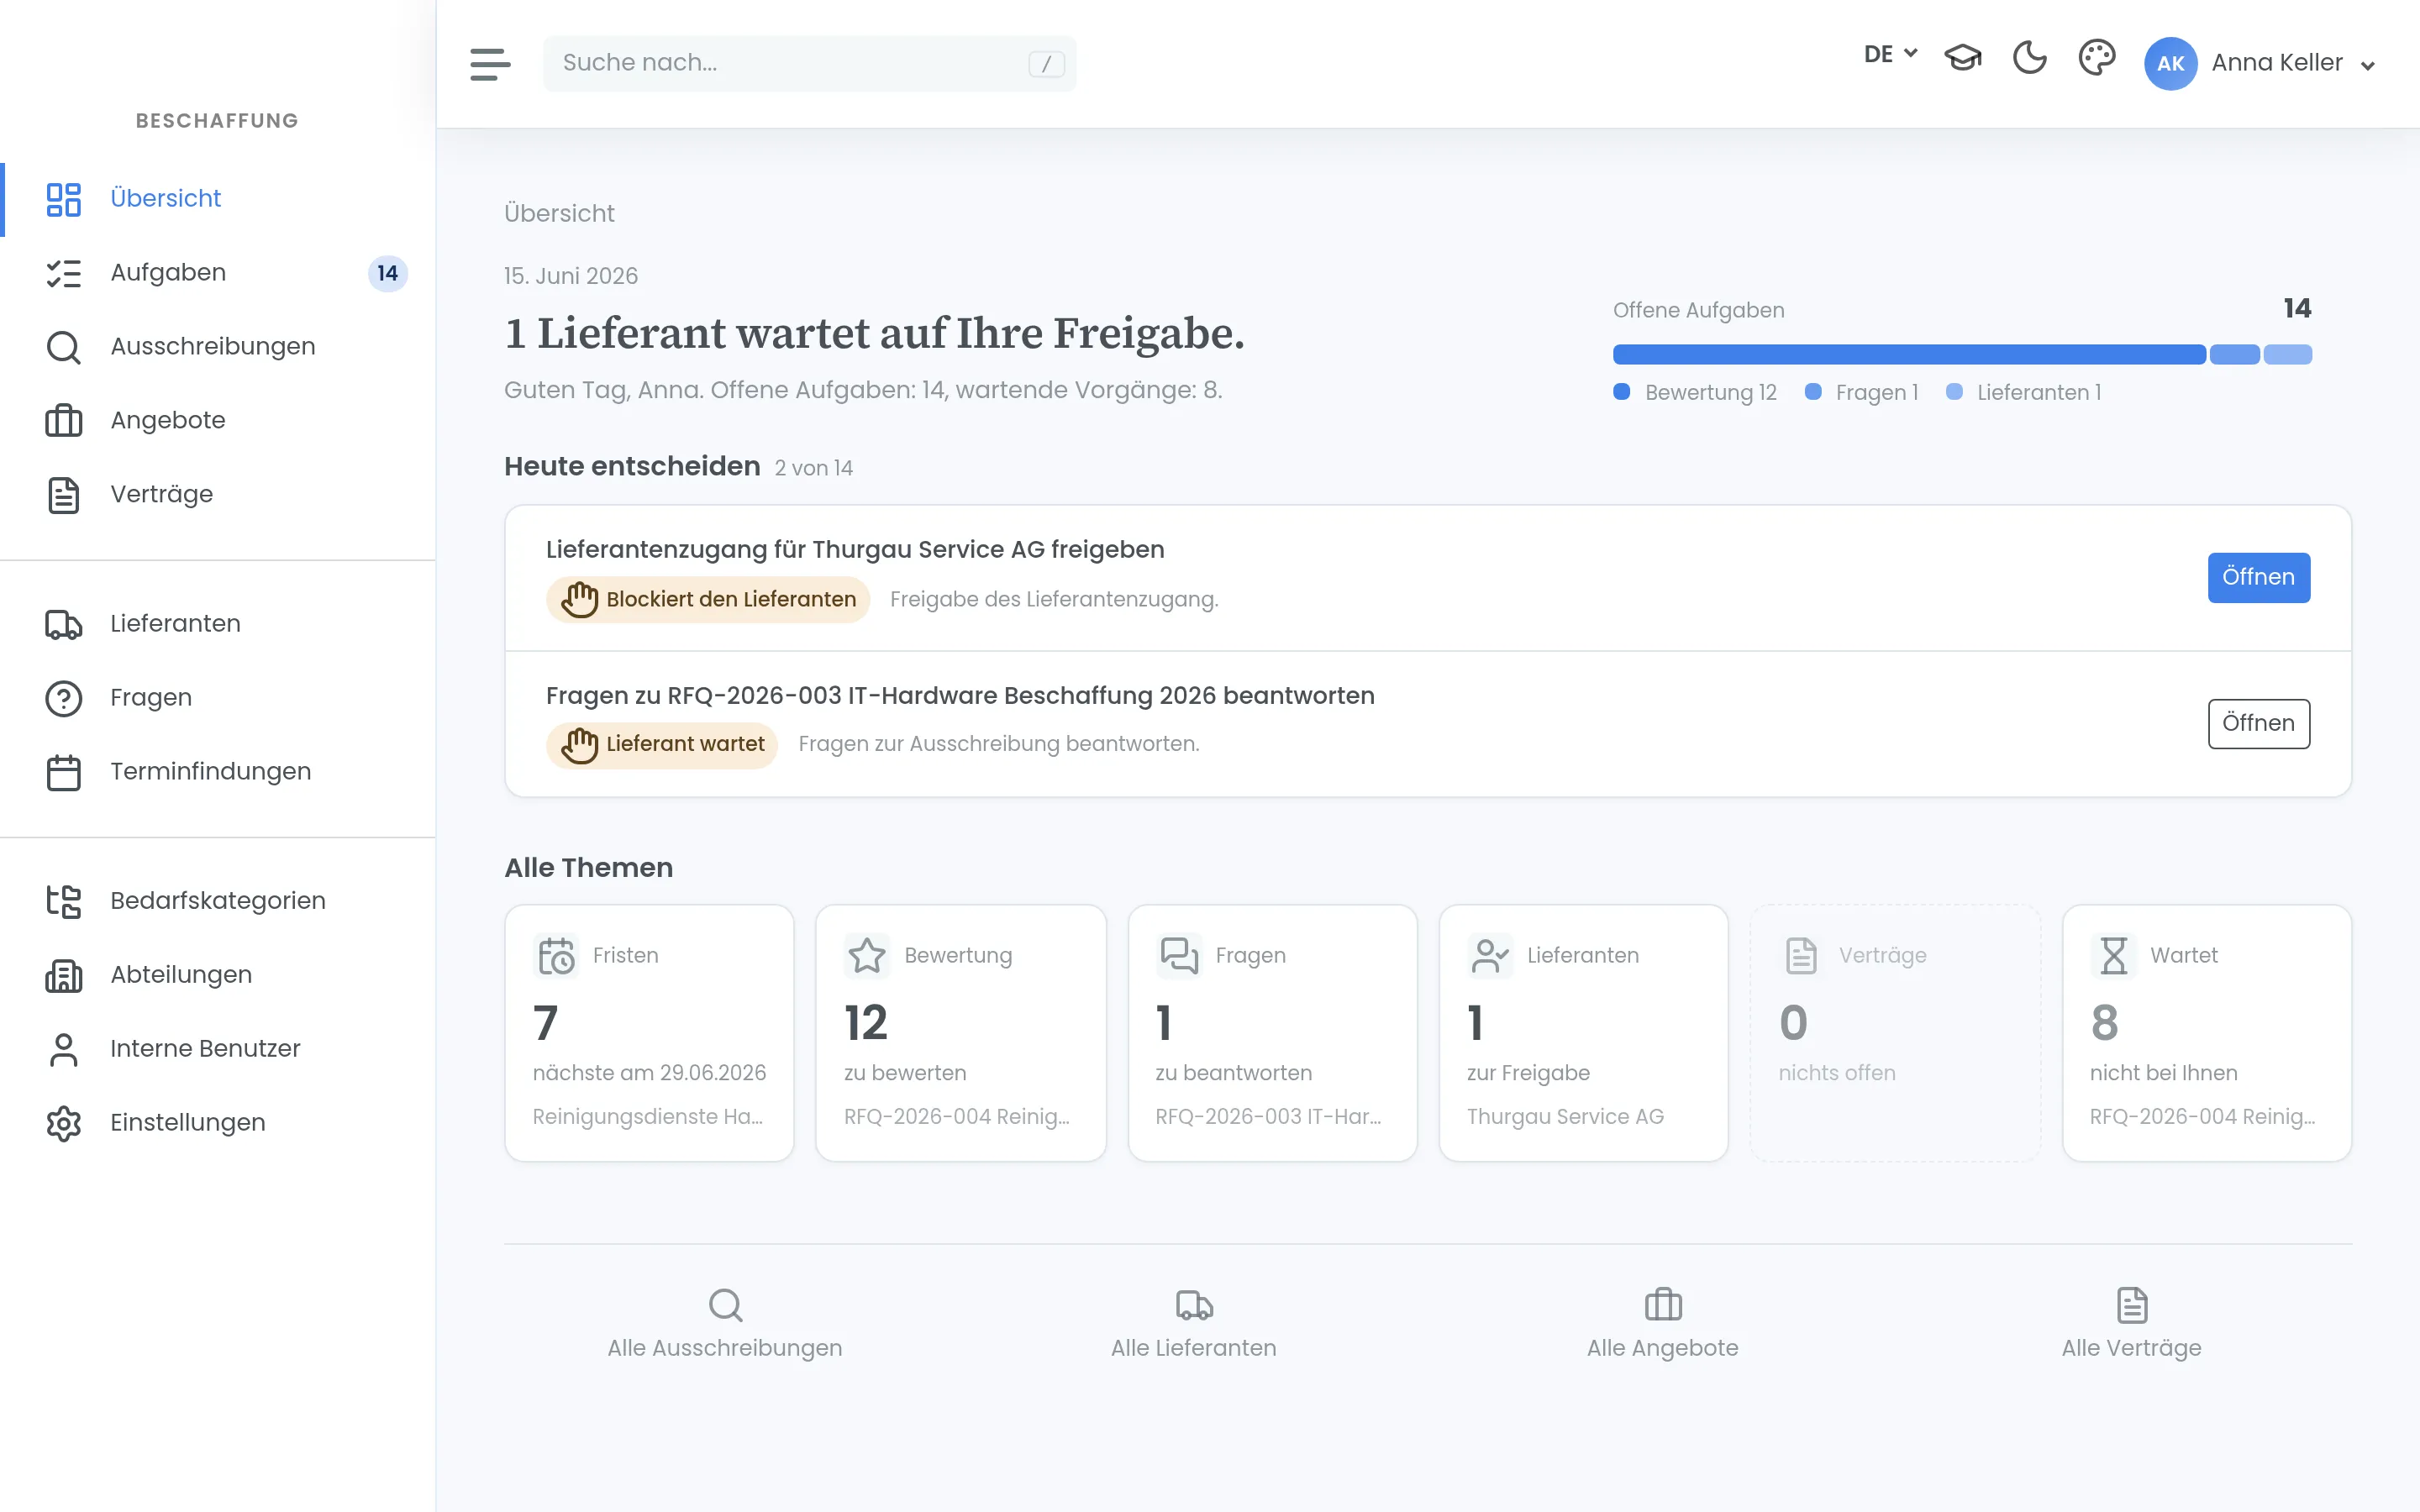
Task: Click the Bedarfskategorien tree icon
Action: tap(64, 901)
